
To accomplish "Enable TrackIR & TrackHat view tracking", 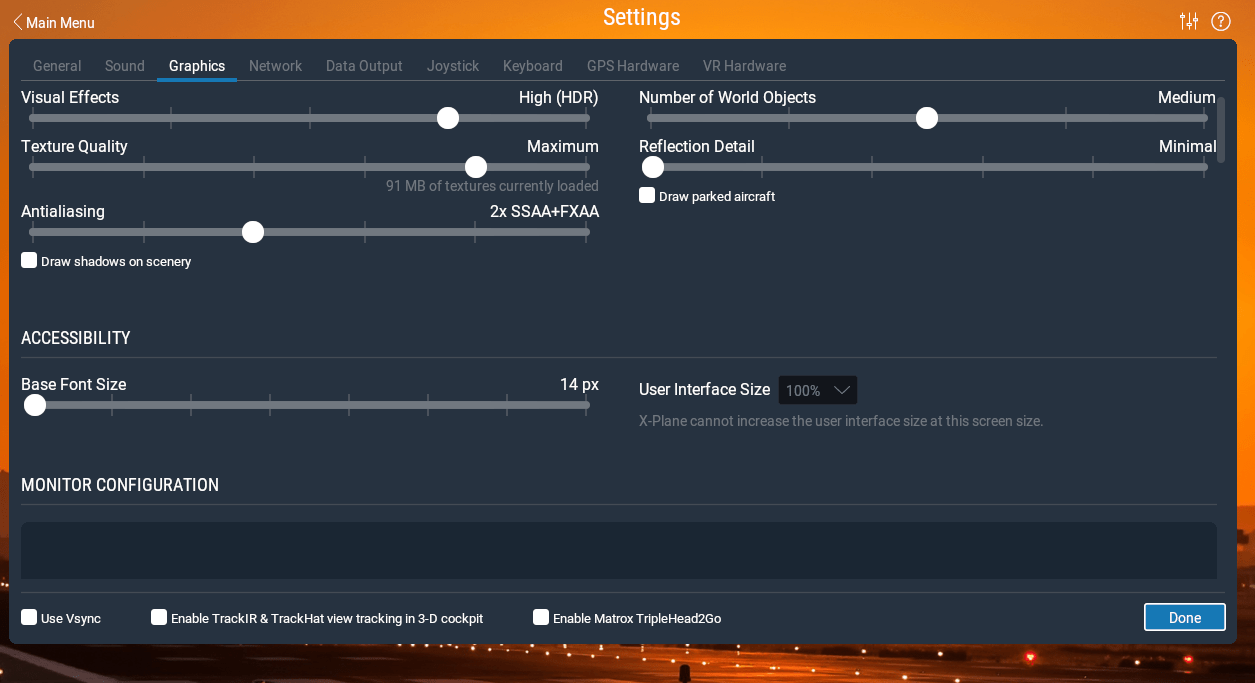I will 158,617.
